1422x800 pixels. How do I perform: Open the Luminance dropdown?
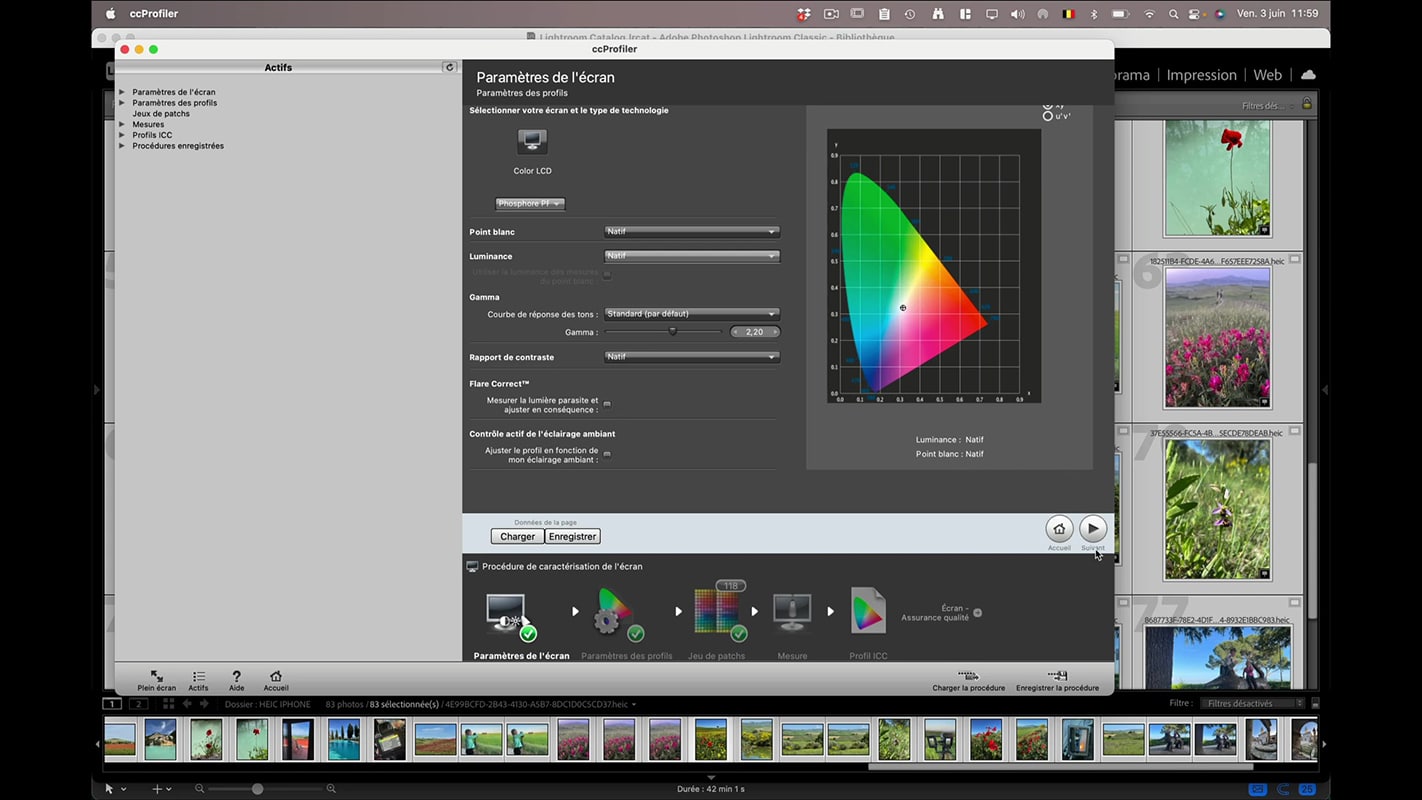692,256
